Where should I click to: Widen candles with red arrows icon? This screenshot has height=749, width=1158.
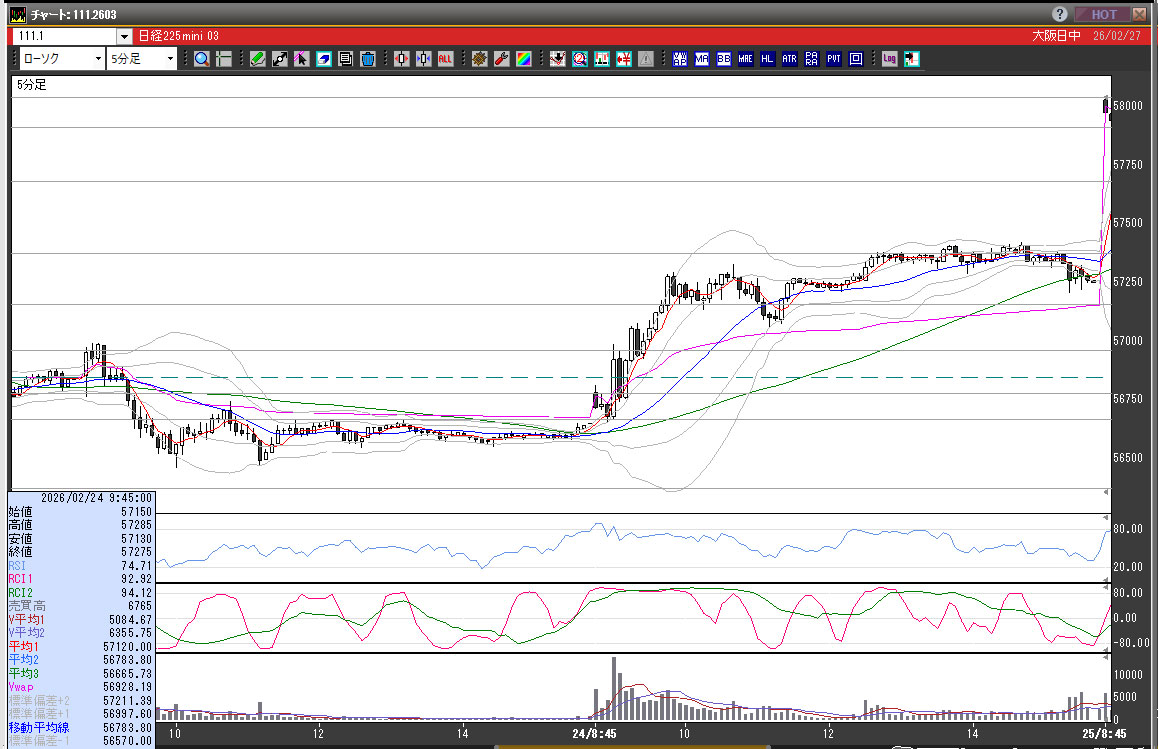(401, 59)
